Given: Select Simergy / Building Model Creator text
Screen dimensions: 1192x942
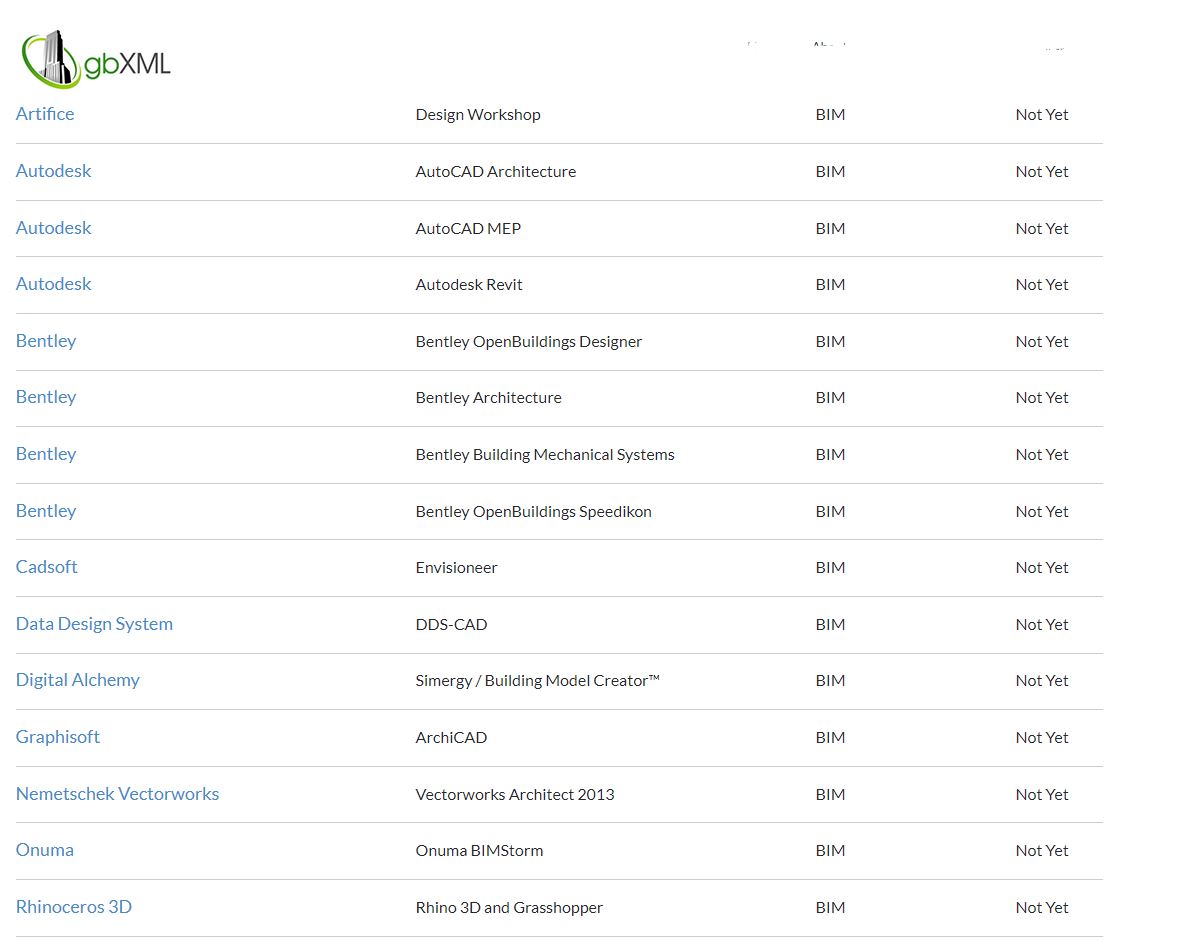Looking at the screenshot, I should coord(537,681).
